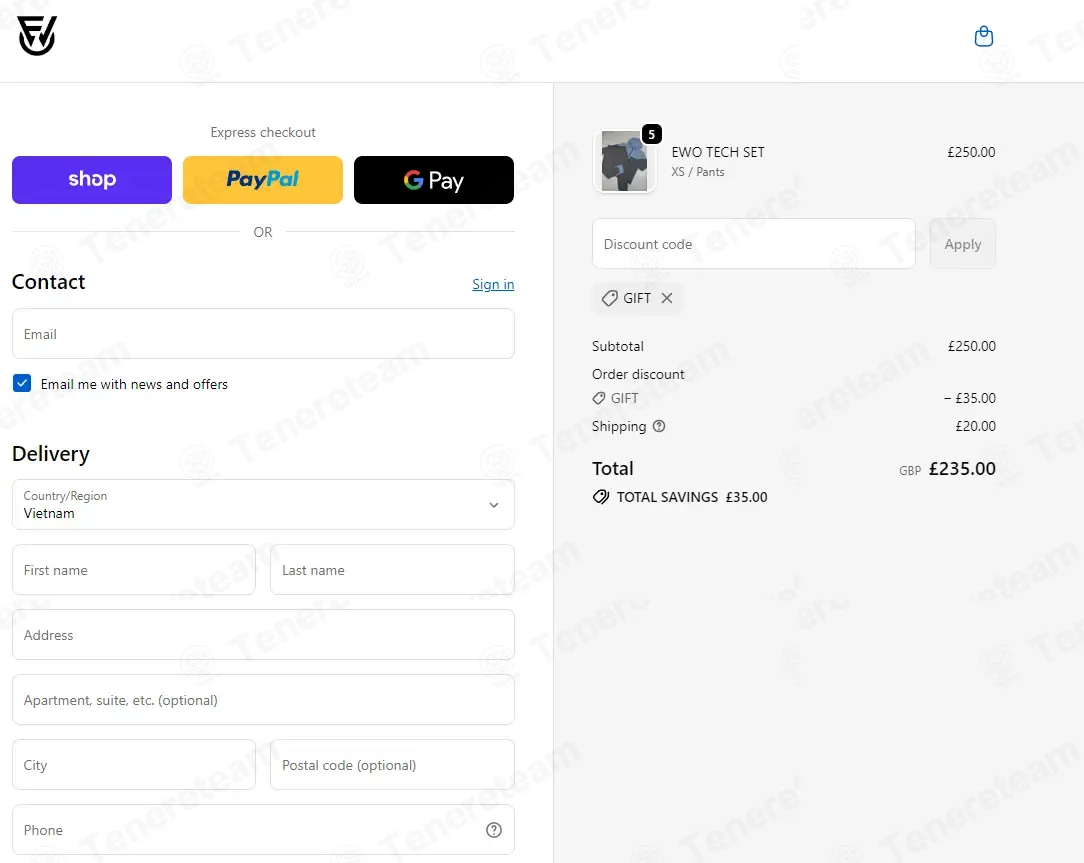Click the City input field
This screenshot has width=1084, height=863.
[x=133, y=765]
